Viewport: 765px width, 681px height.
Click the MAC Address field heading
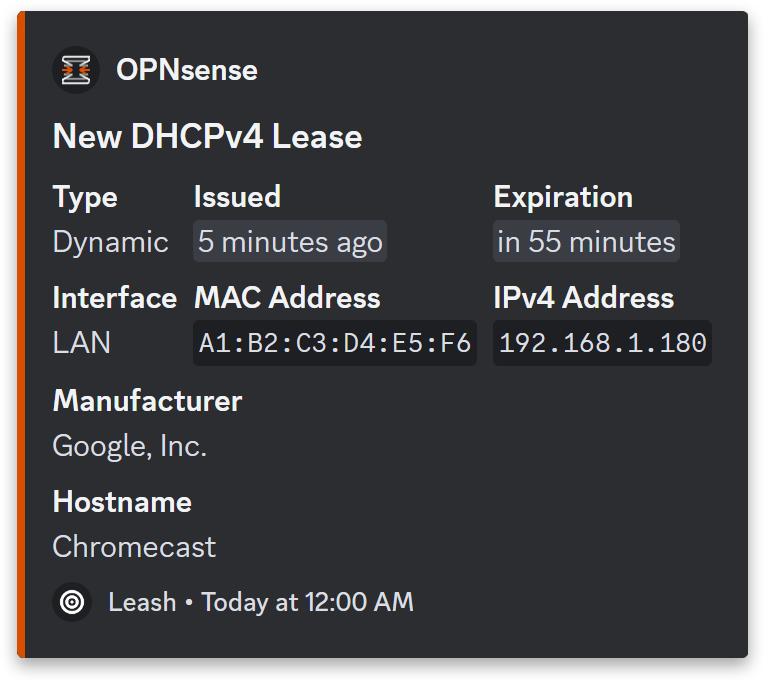click(x=287, y=298)
